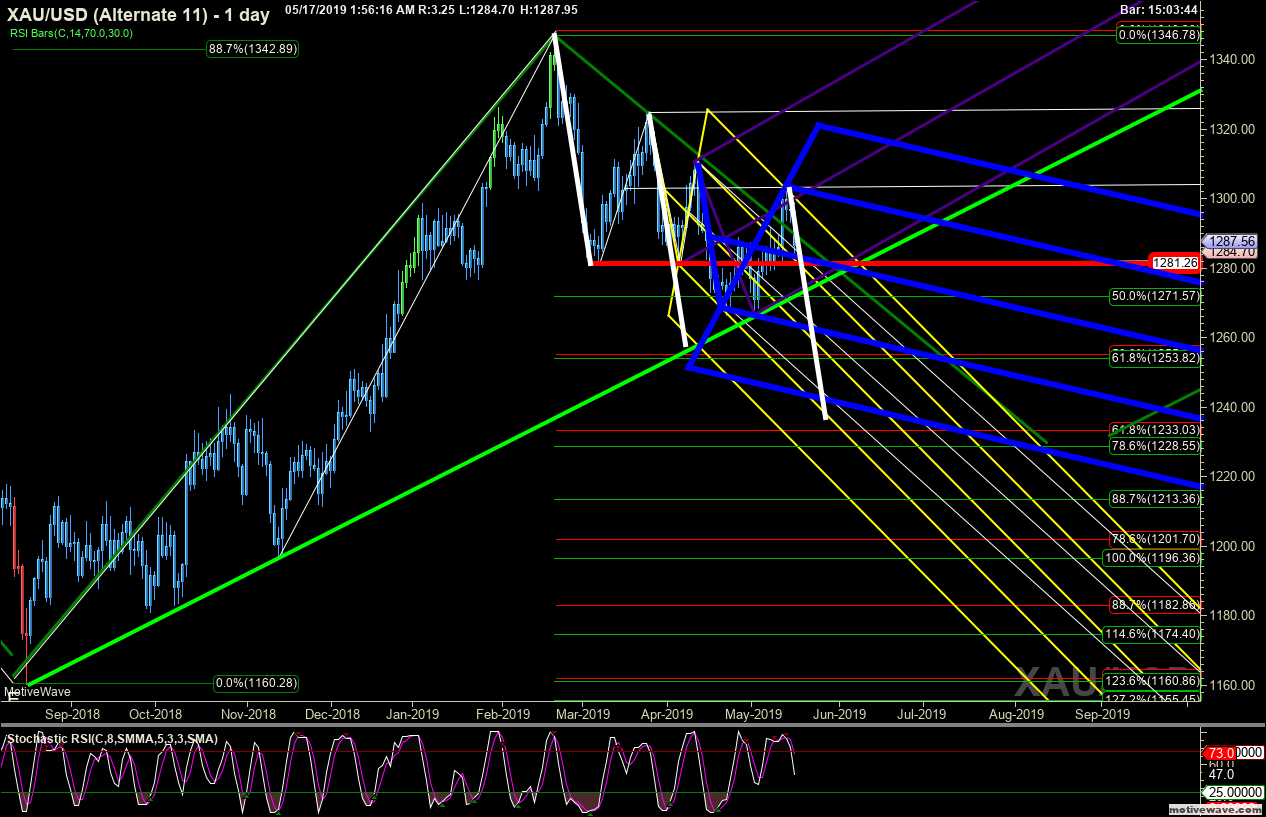This screenshot has height=817, width=1266.
Task: Select the 78.6%(1228.55) level label
Action: (1154, 446)
